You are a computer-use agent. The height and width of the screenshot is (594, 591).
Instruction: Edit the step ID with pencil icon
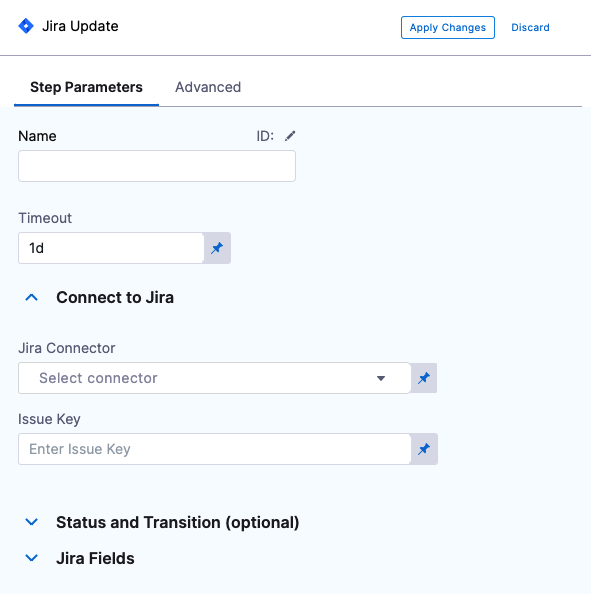(290, 136)
